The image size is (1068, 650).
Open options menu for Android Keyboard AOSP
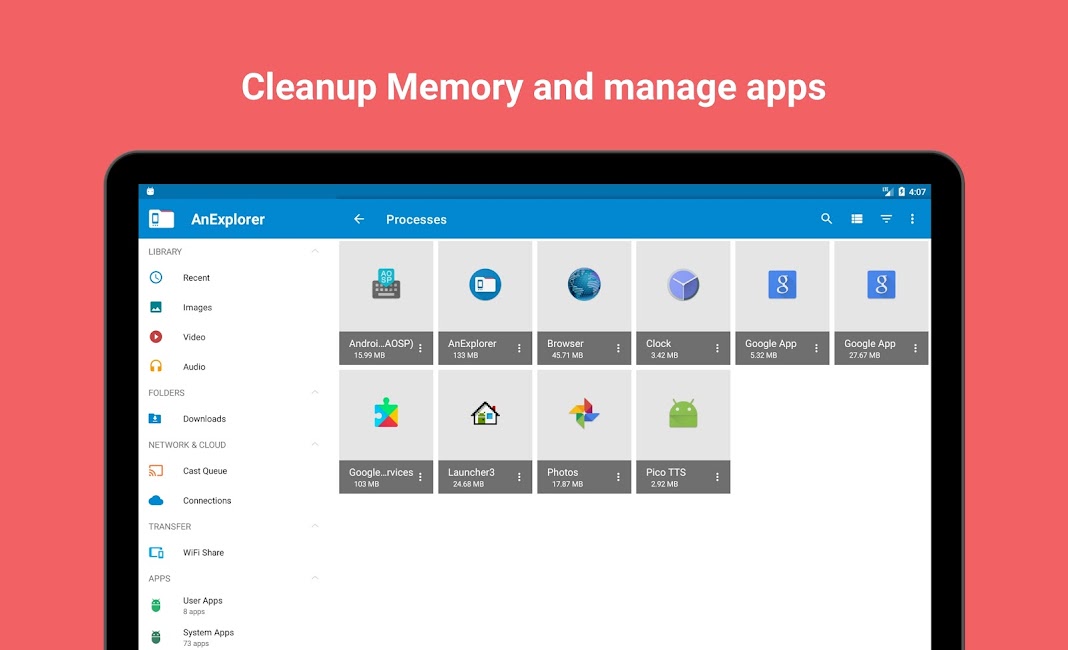[x=420, y=348]
